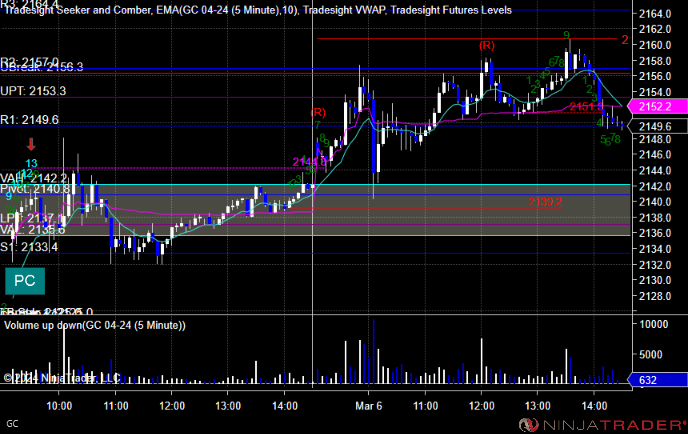
Task: Click the 5000 volume axis label
Action: [651, 354]
